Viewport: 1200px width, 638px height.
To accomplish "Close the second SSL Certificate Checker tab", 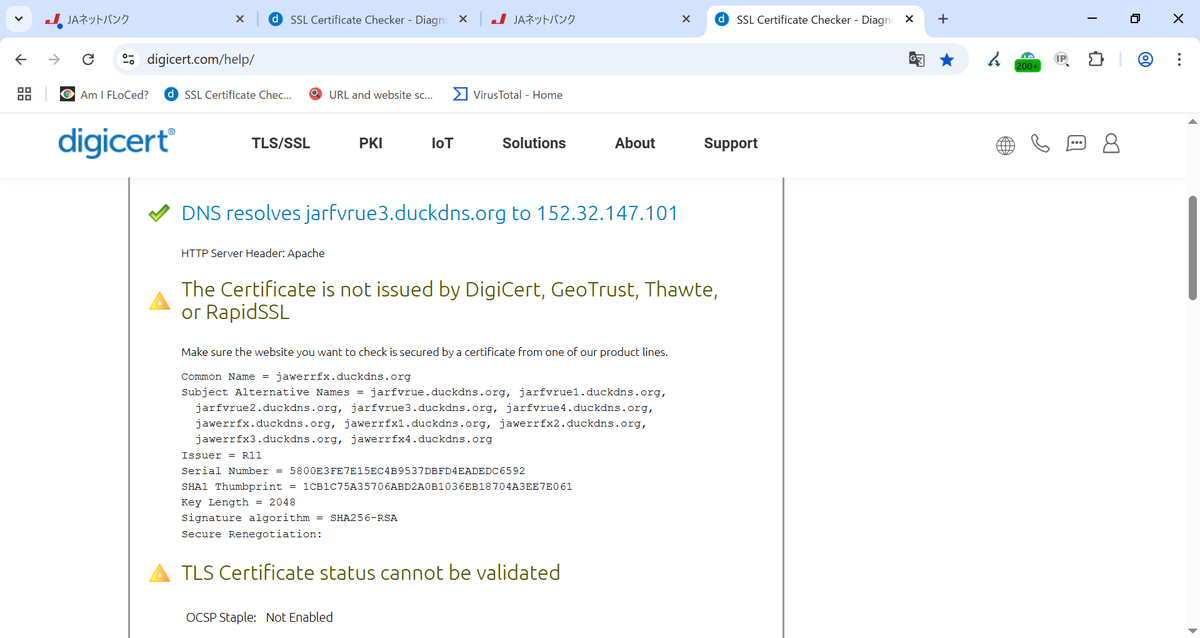I will coord(463,19).
